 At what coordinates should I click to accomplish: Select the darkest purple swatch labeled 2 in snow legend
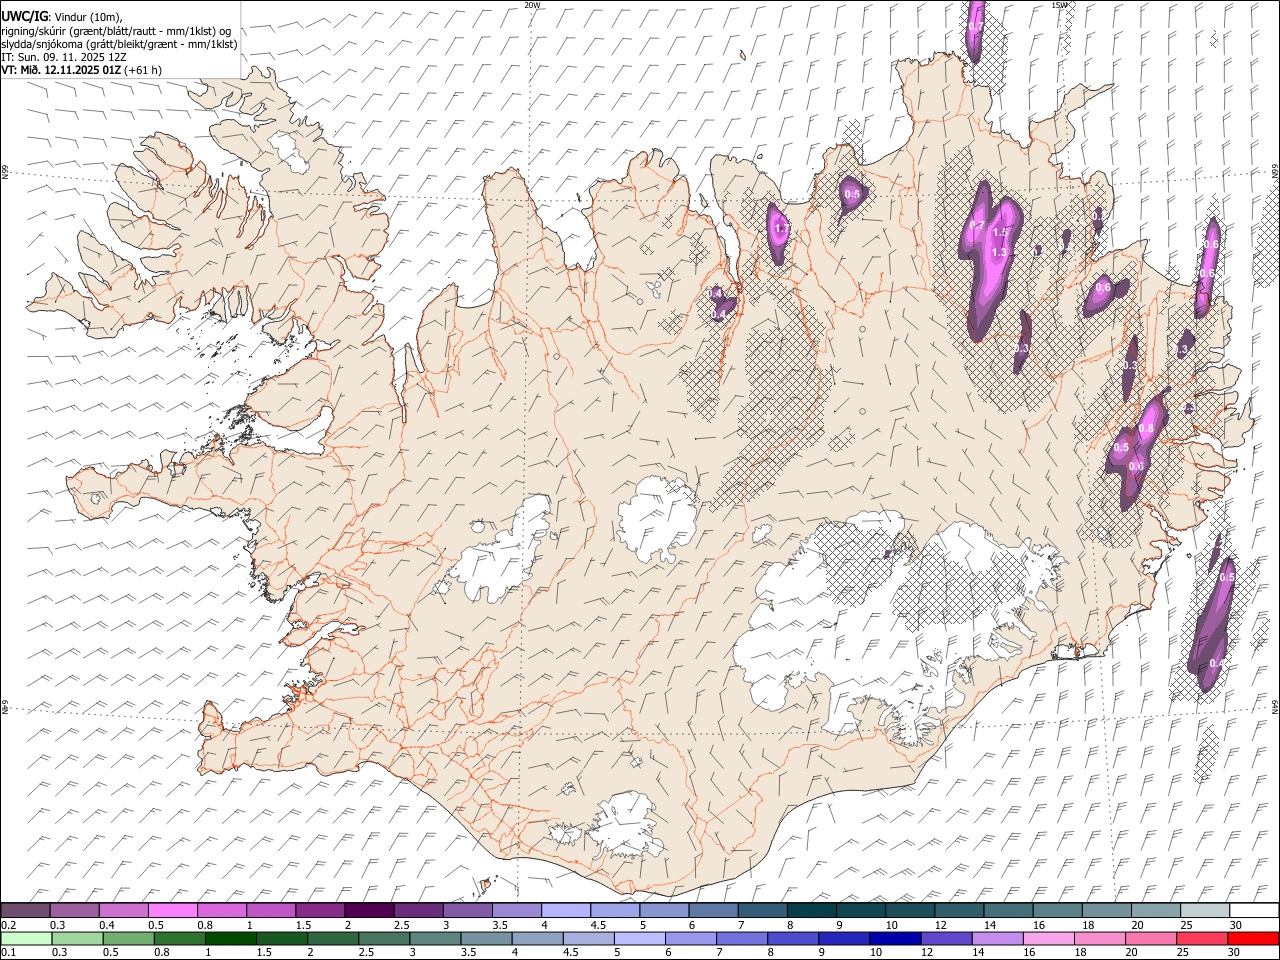[x=369, y=911]
